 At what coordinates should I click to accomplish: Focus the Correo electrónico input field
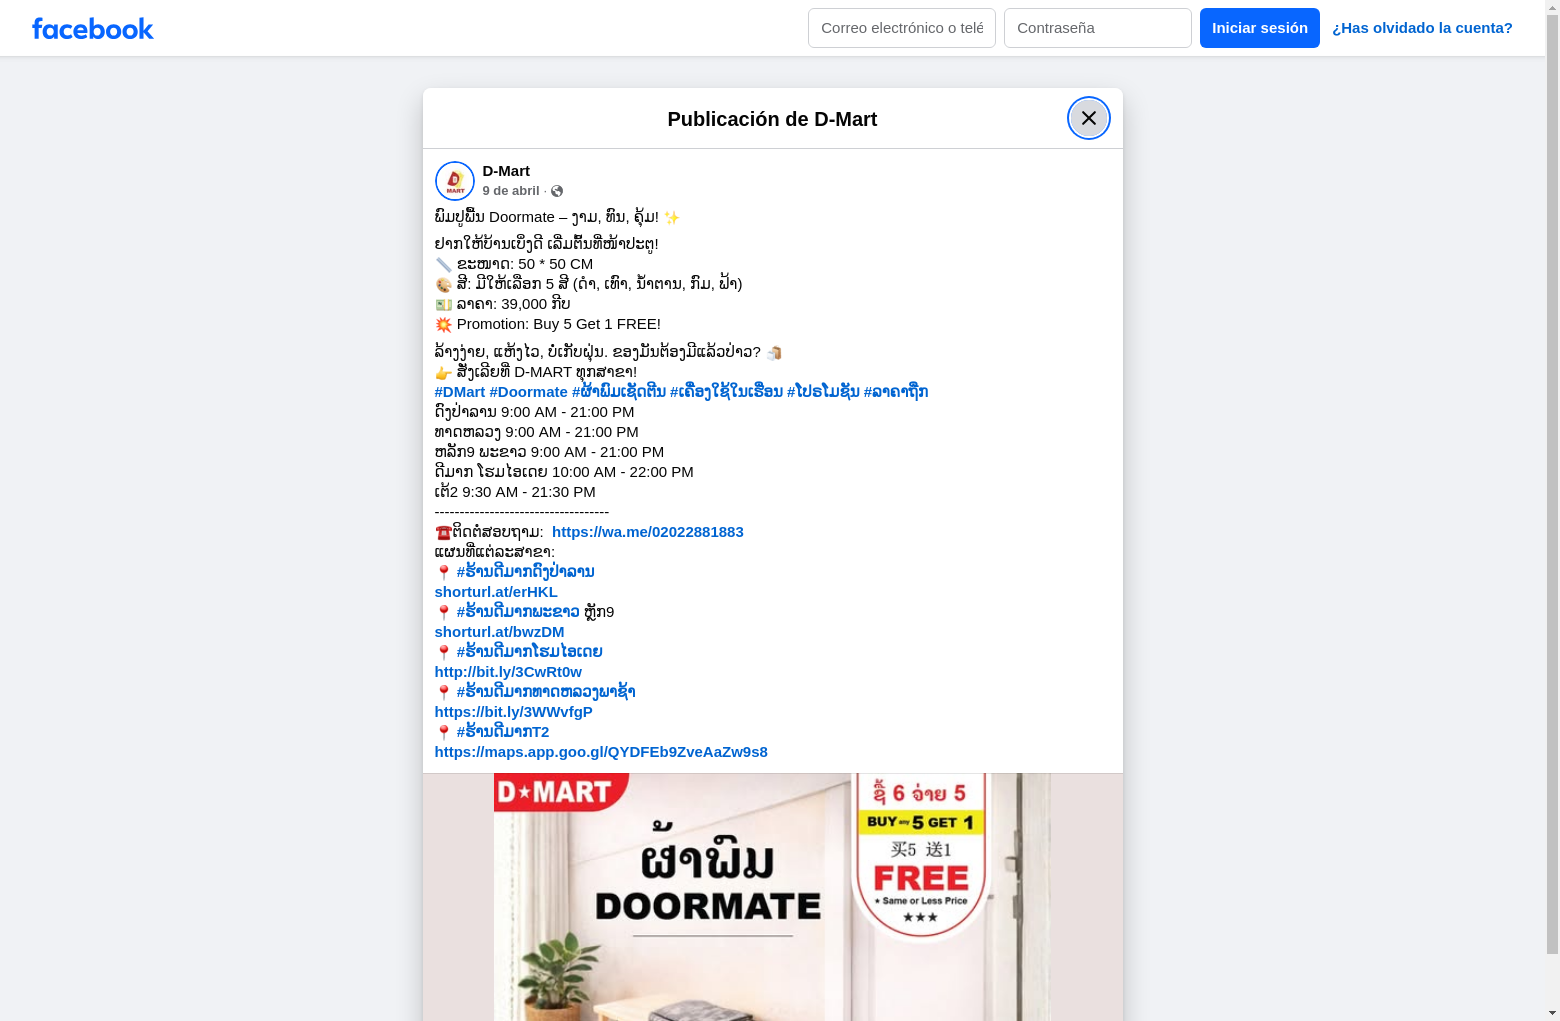[x=901, y=28]
